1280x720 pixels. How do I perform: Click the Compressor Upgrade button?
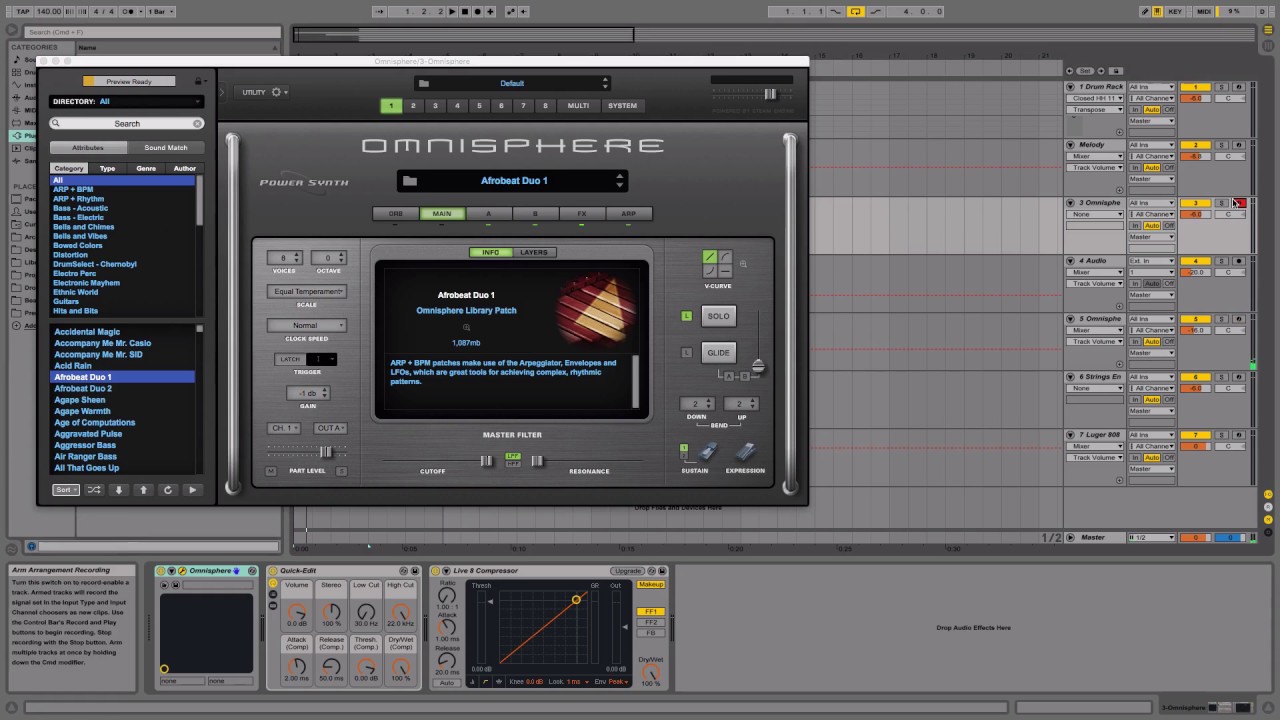[x=627, y=571]
